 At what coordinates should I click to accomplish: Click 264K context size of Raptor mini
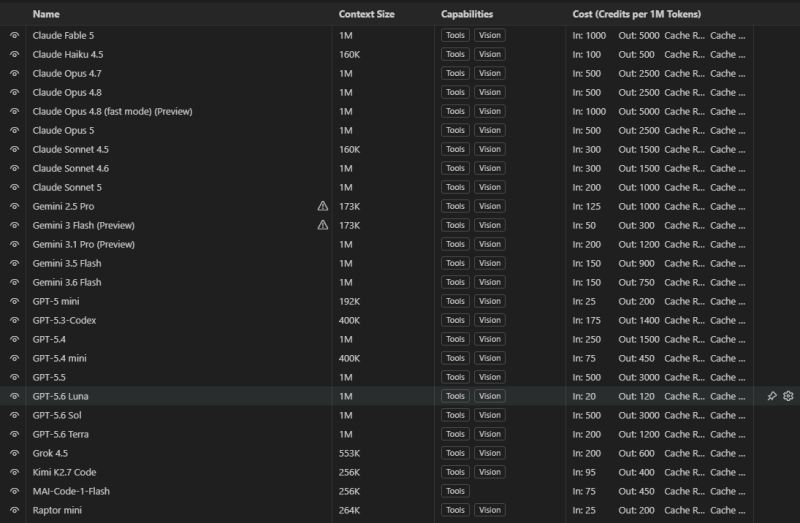(x=349, y=510)
